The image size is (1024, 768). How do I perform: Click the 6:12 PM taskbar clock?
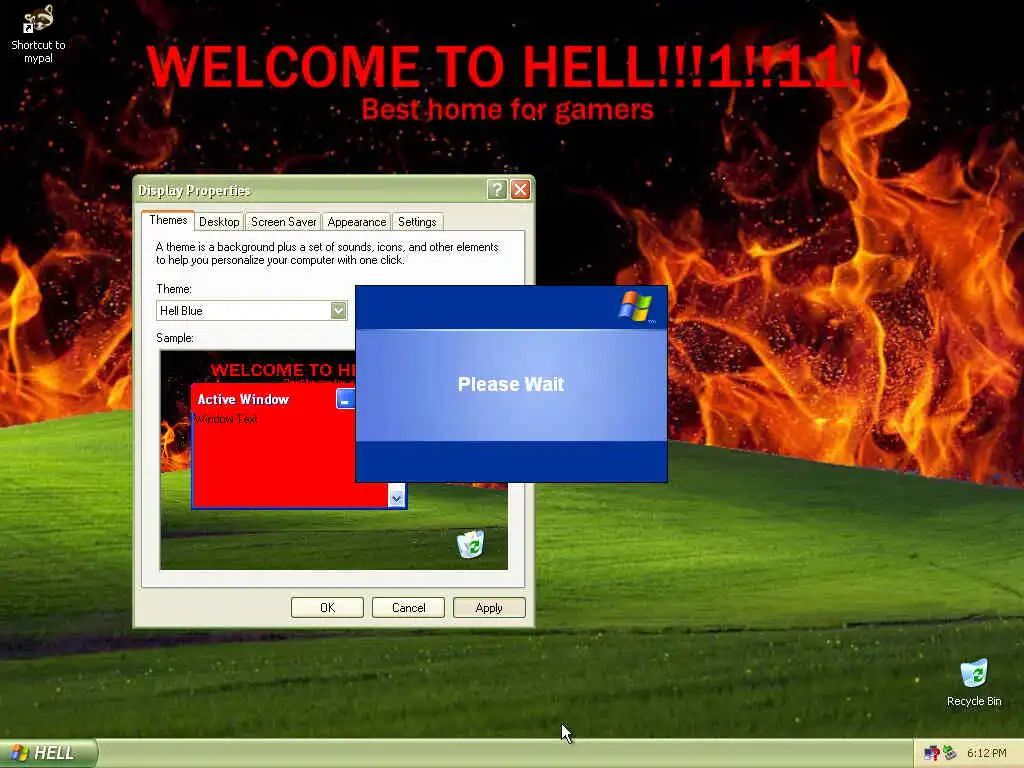[x=987, y=753]
